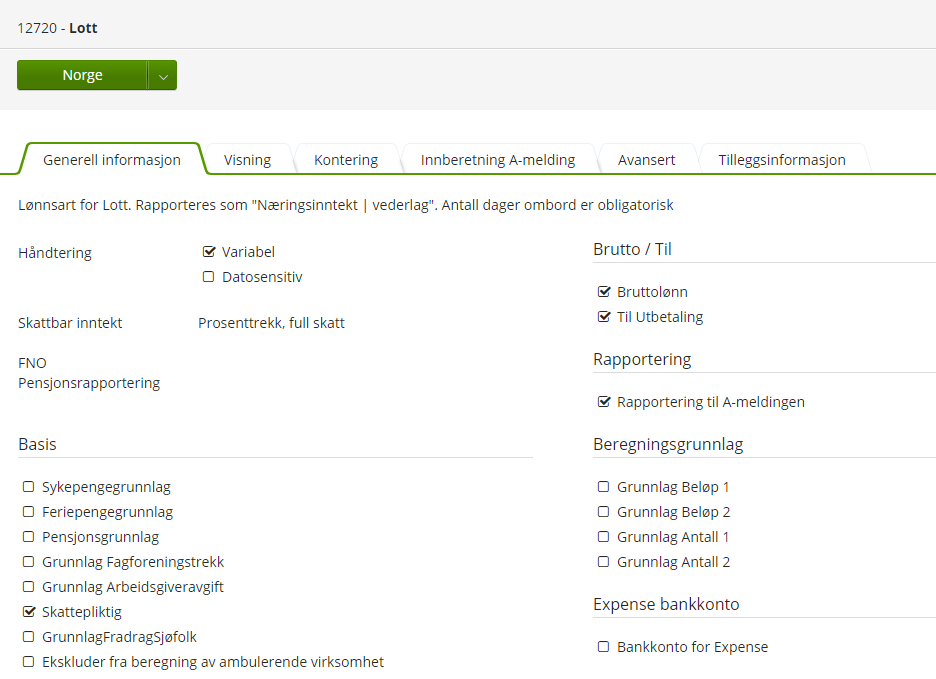
Task: Uncheck the Skattepliktig checkbox
Action: click(x=29, y=612)
